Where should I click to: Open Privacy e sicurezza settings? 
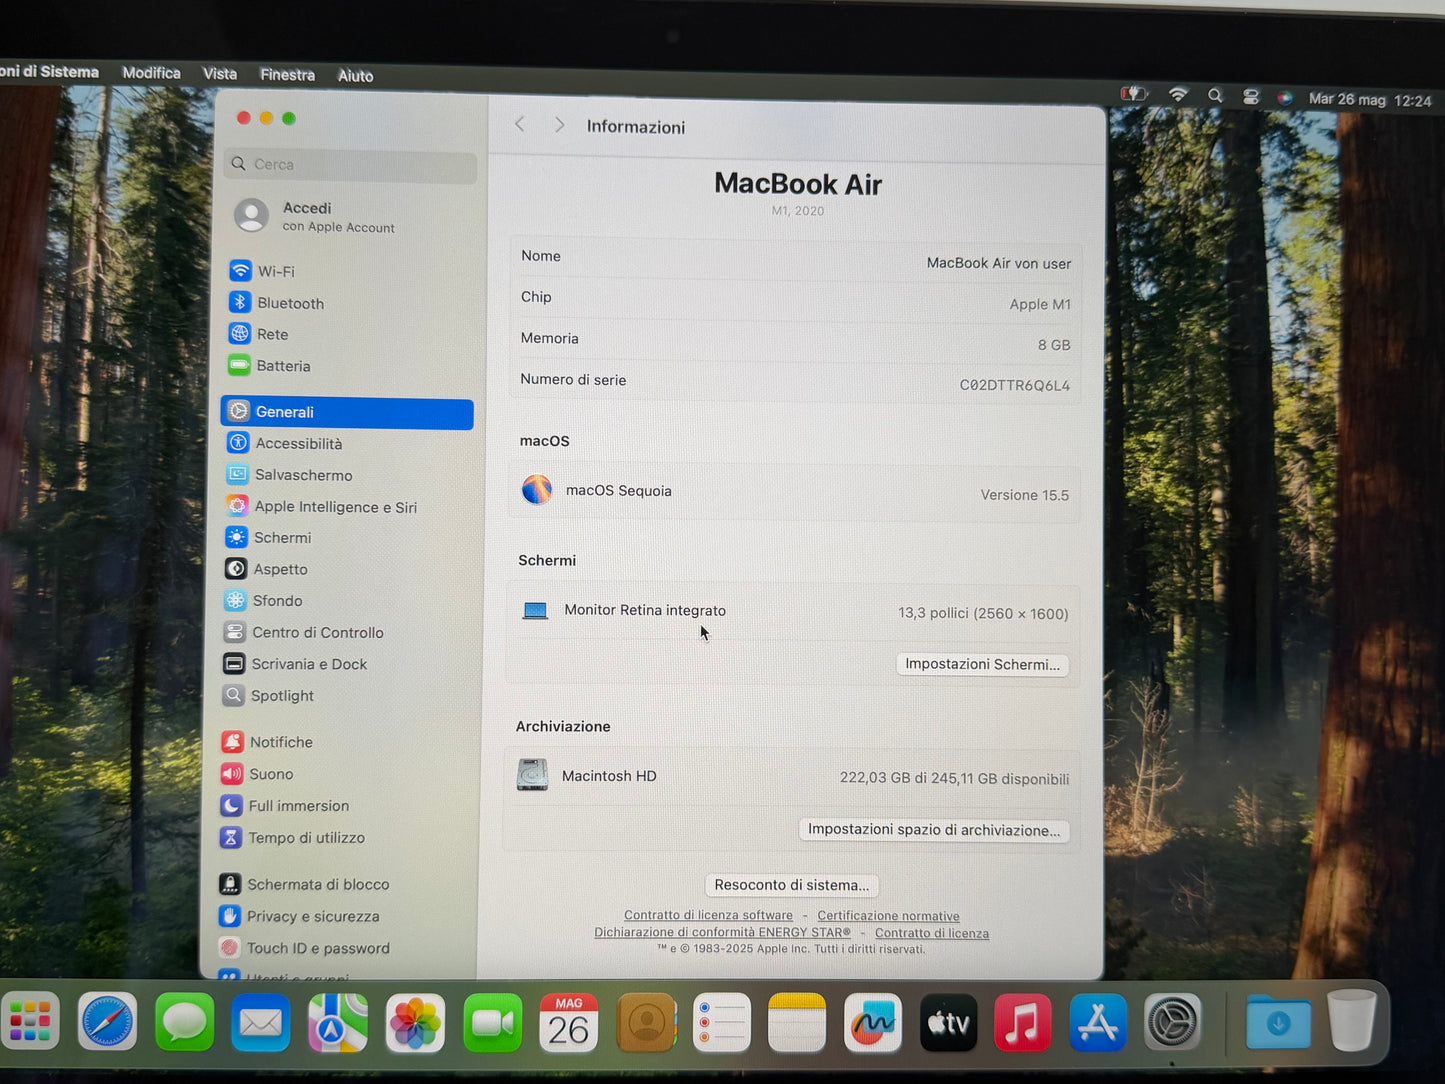(299, 917)
